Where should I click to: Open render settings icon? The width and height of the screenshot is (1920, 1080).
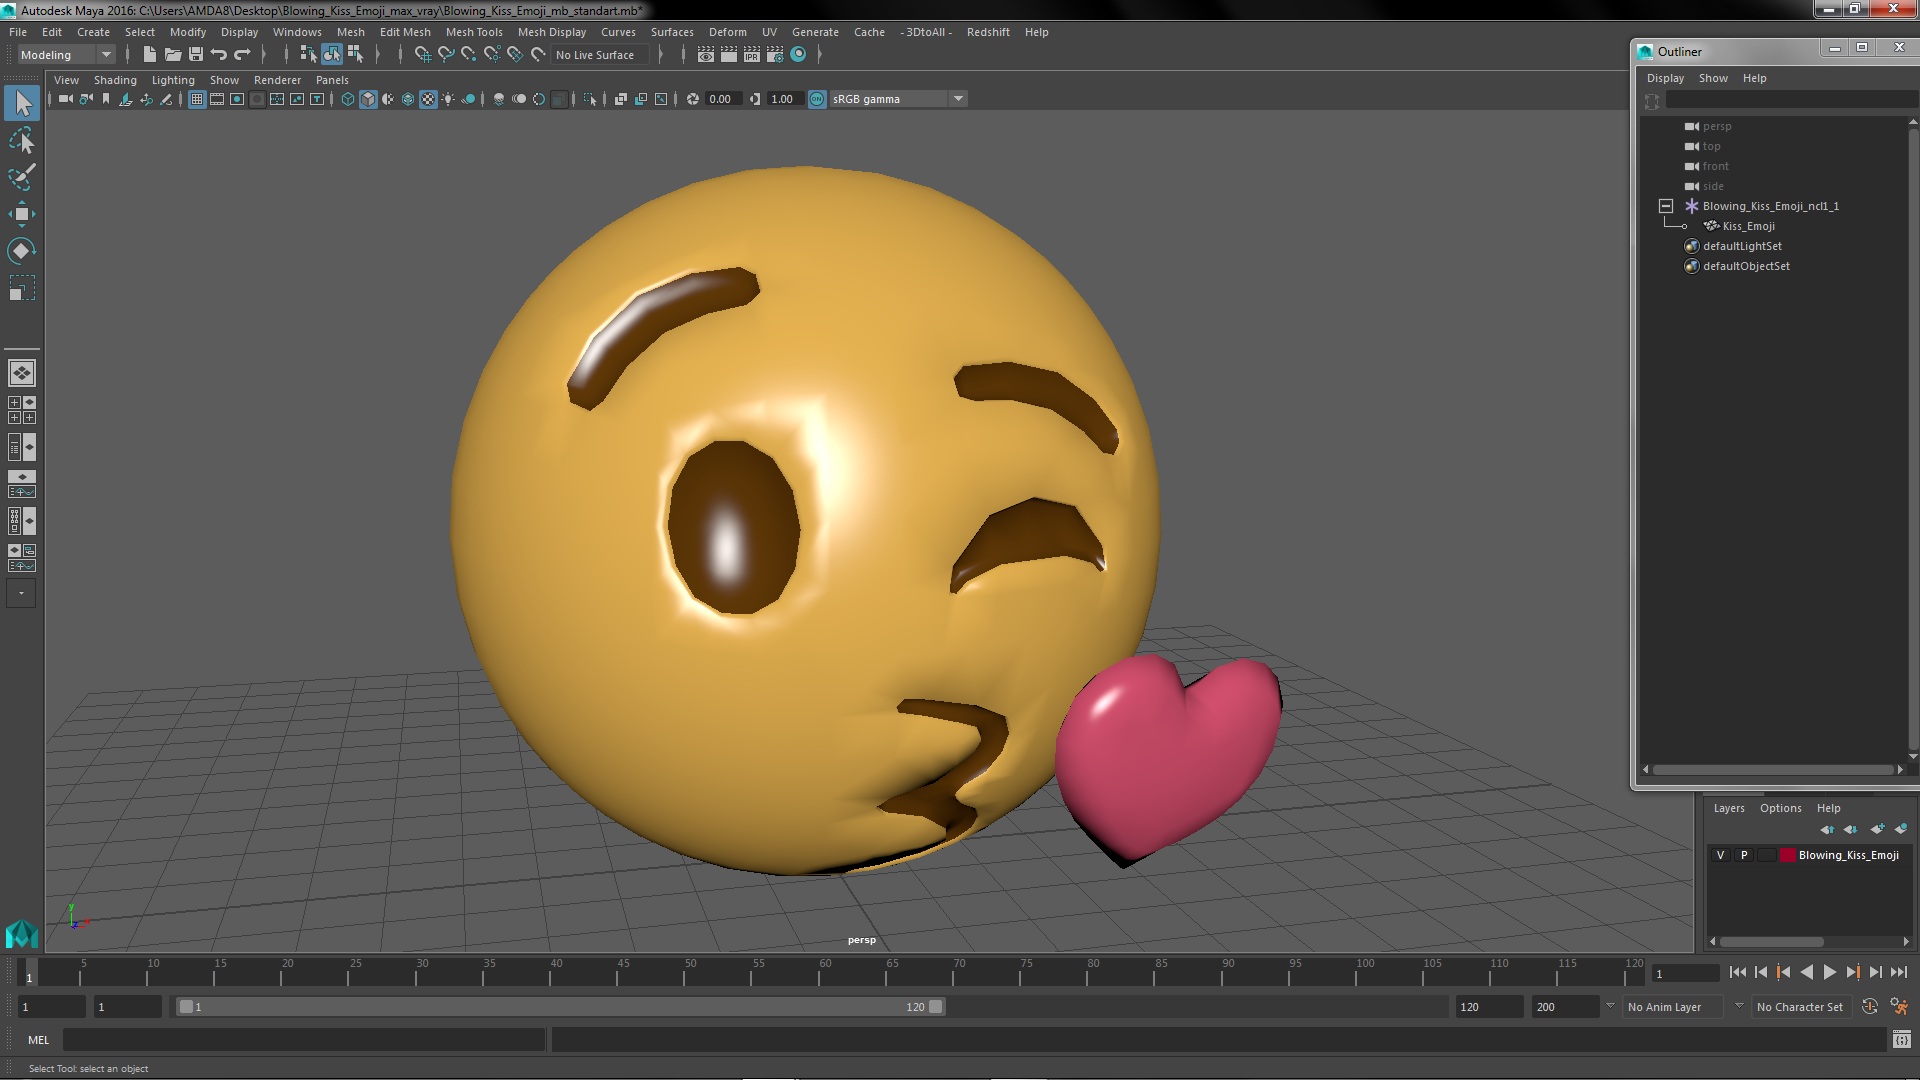click(775, 55)
